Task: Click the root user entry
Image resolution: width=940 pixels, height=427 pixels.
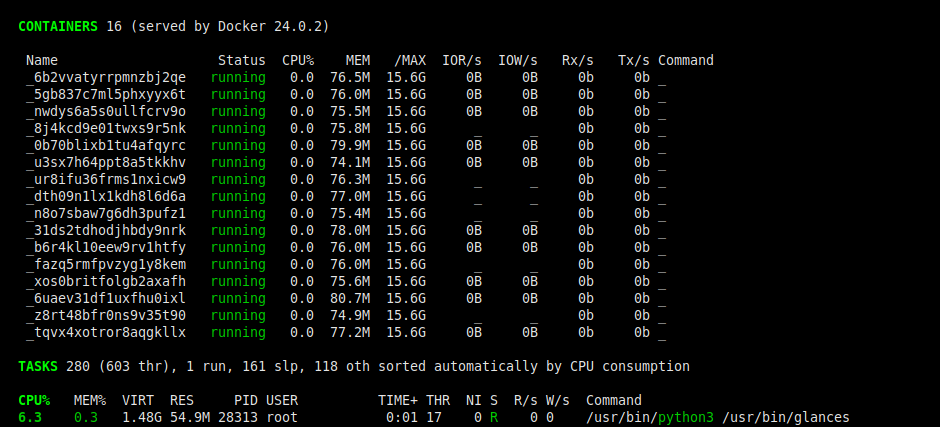Action: (x=282, y=417)
